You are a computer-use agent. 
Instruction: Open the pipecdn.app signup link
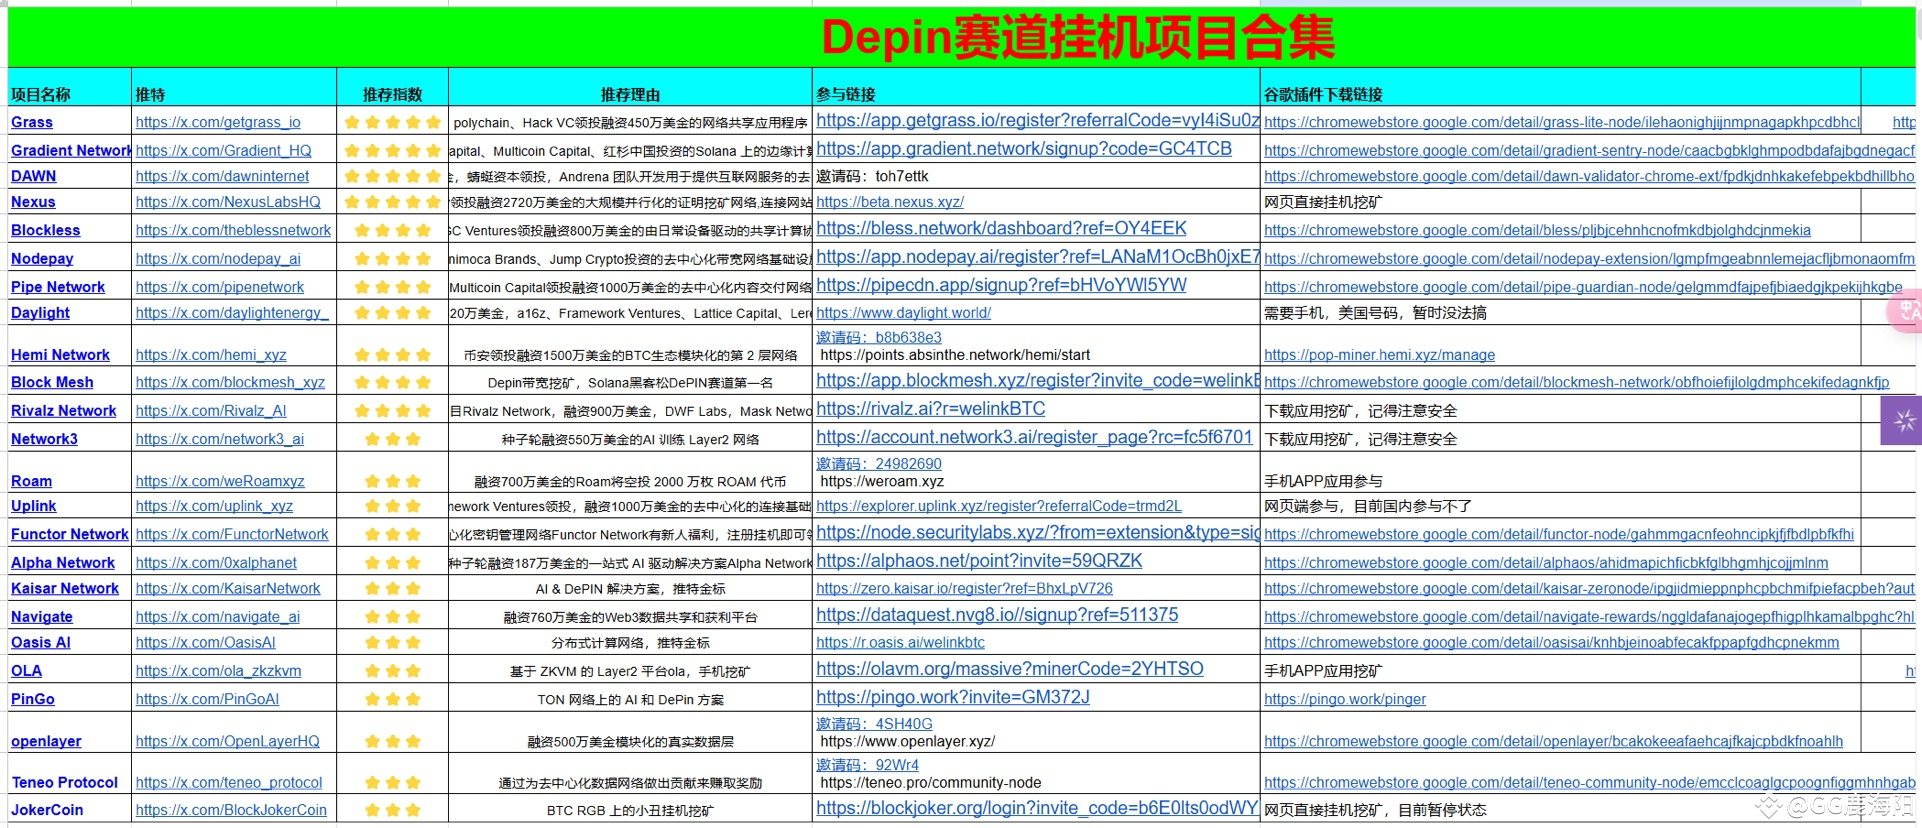[1002, 286]
